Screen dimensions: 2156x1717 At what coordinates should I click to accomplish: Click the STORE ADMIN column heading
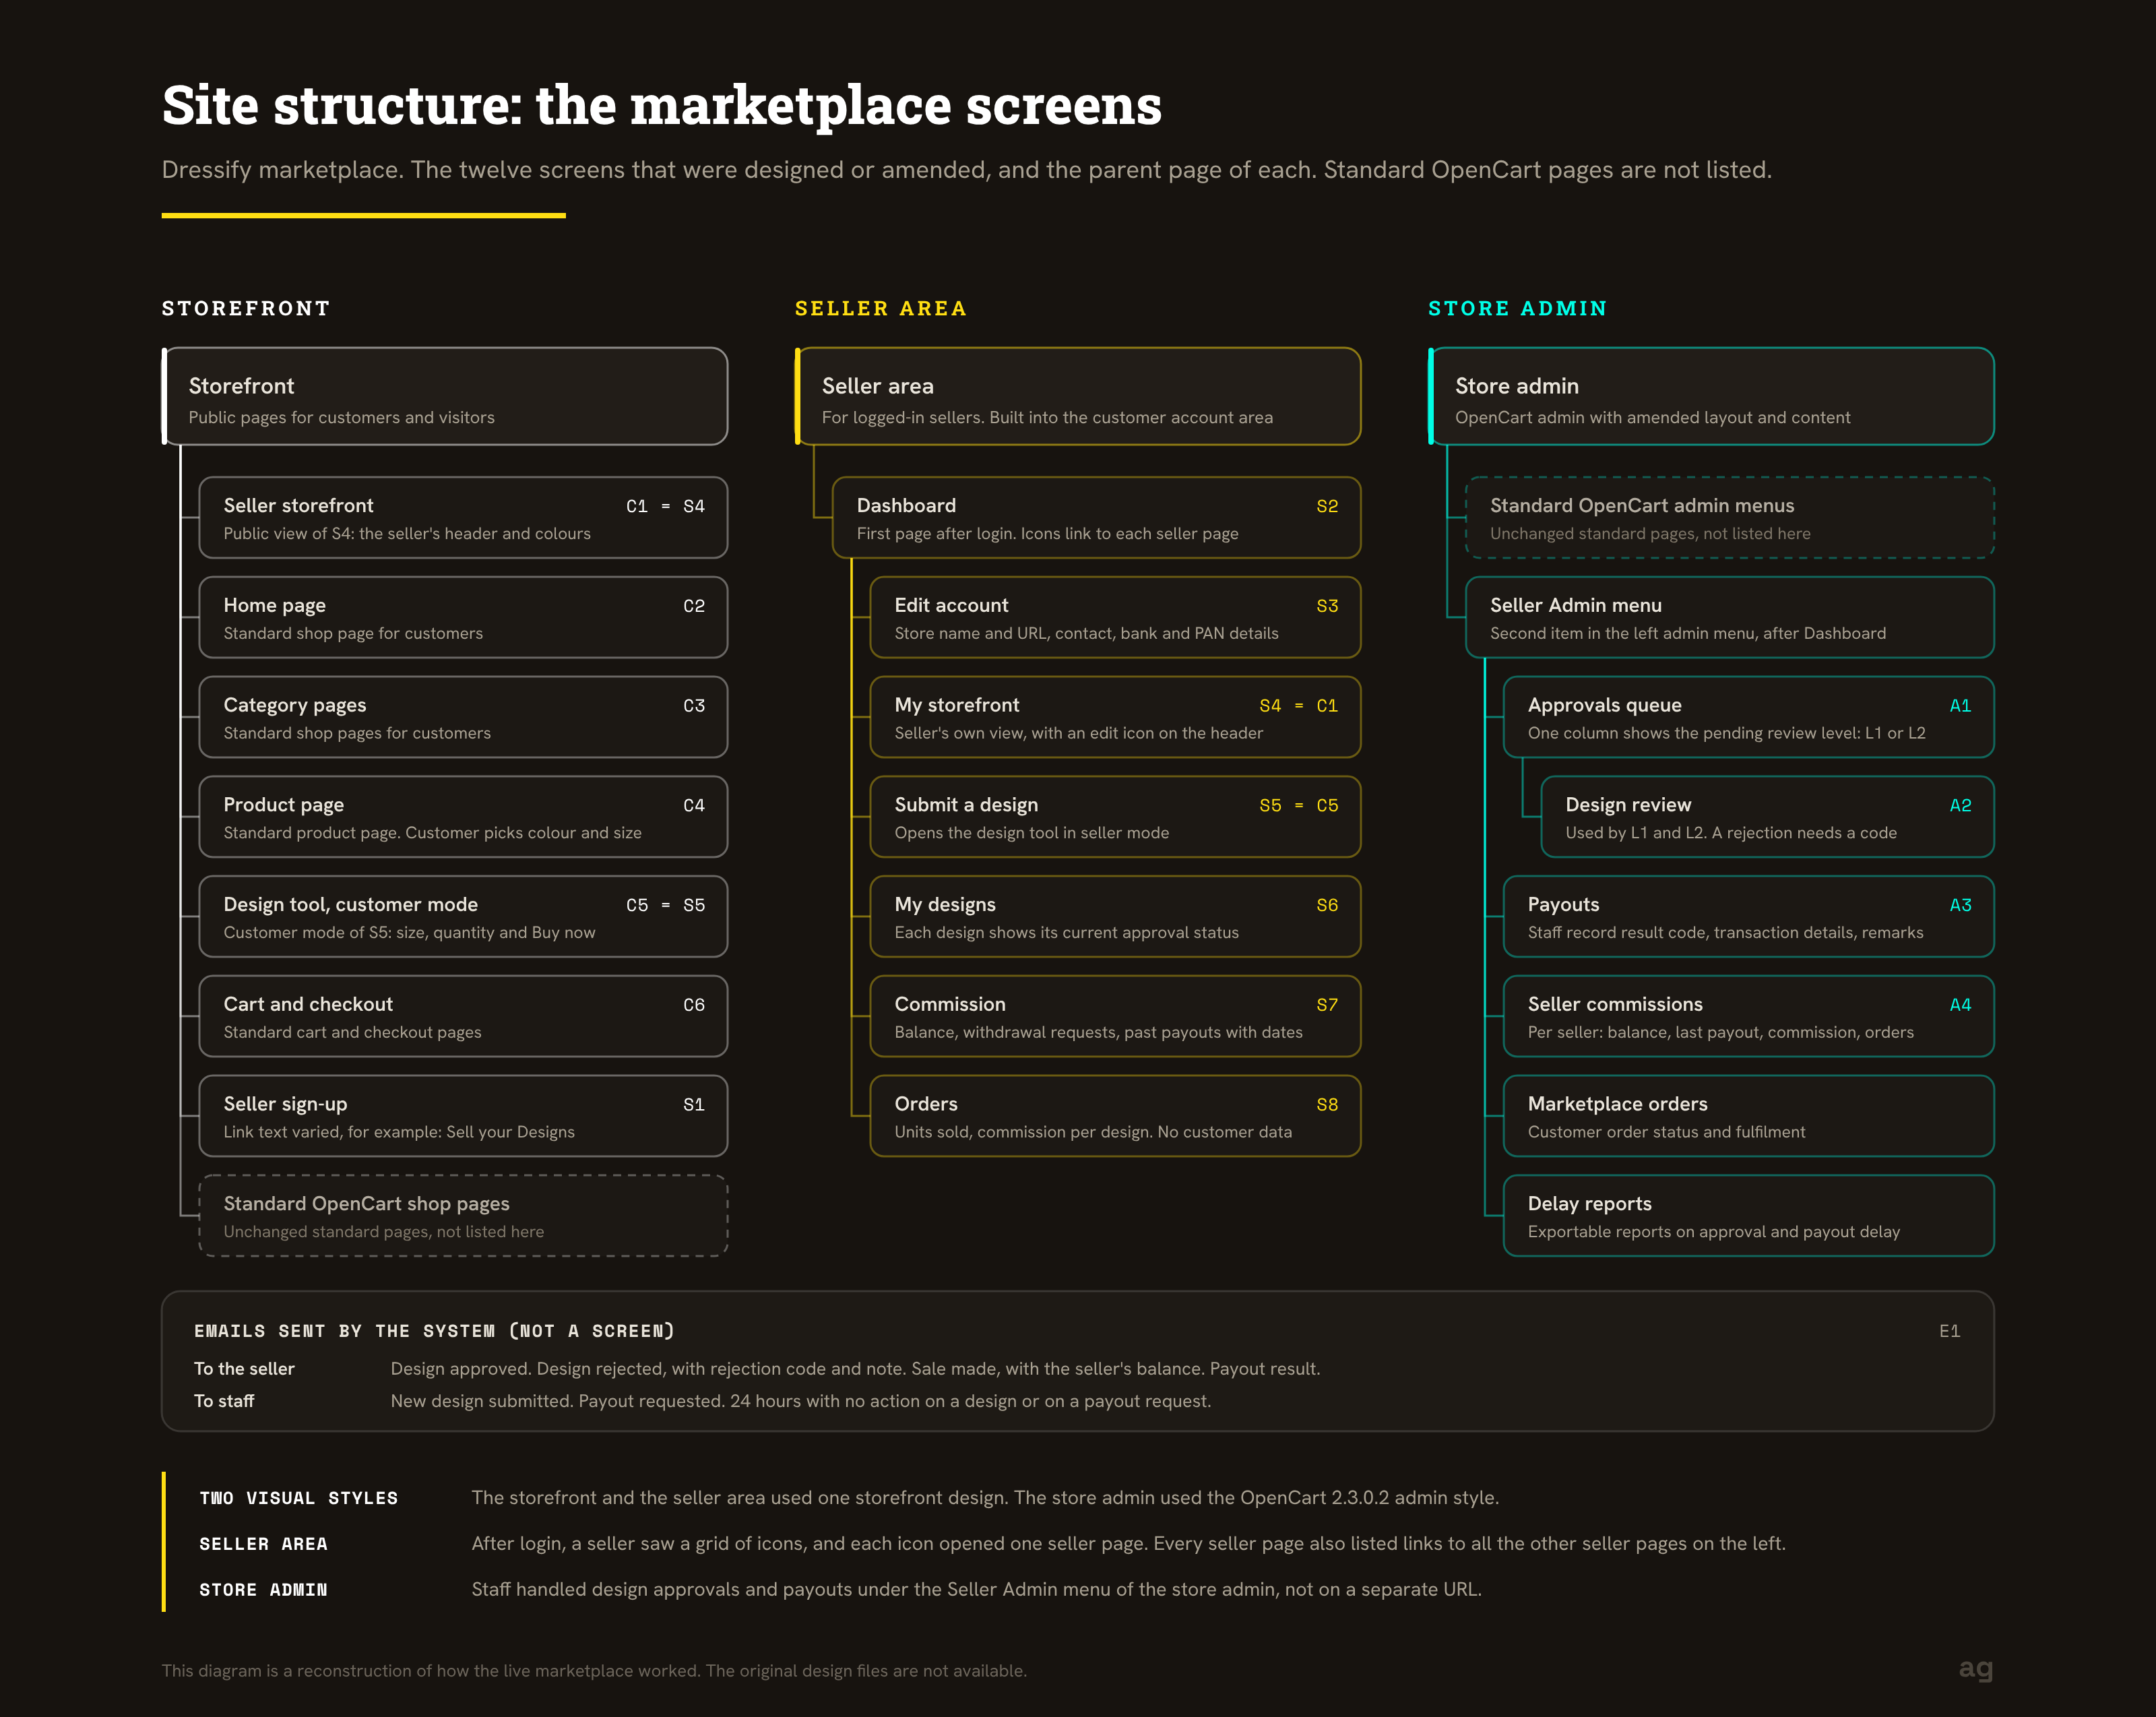pos(1517,308)
